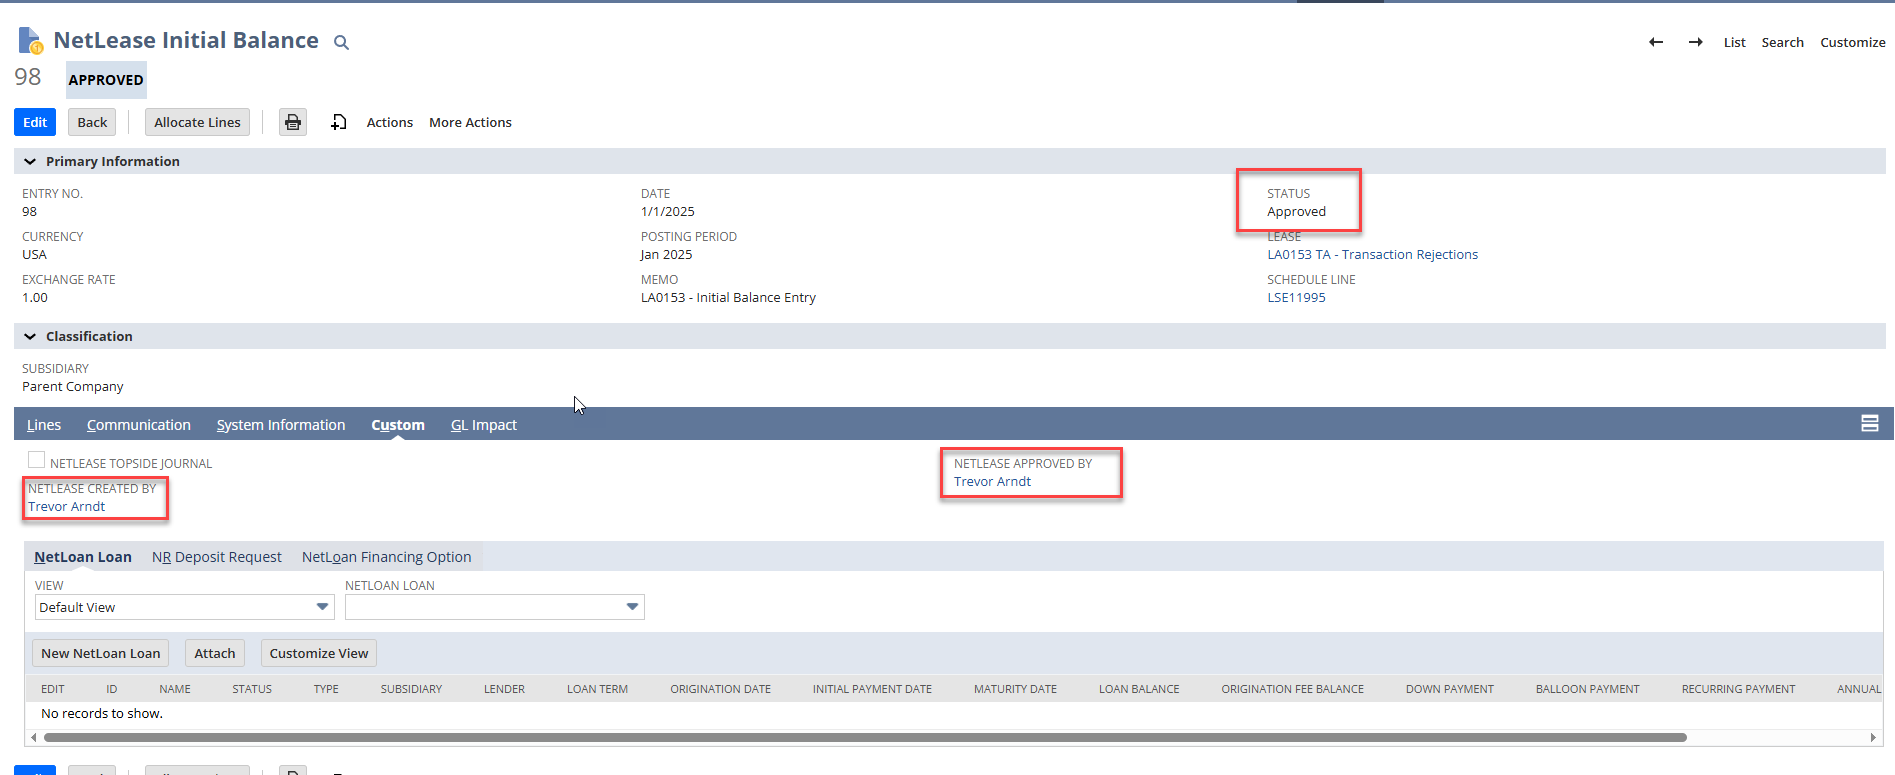Open the NR Deposit Request subtab

point(217,557)
